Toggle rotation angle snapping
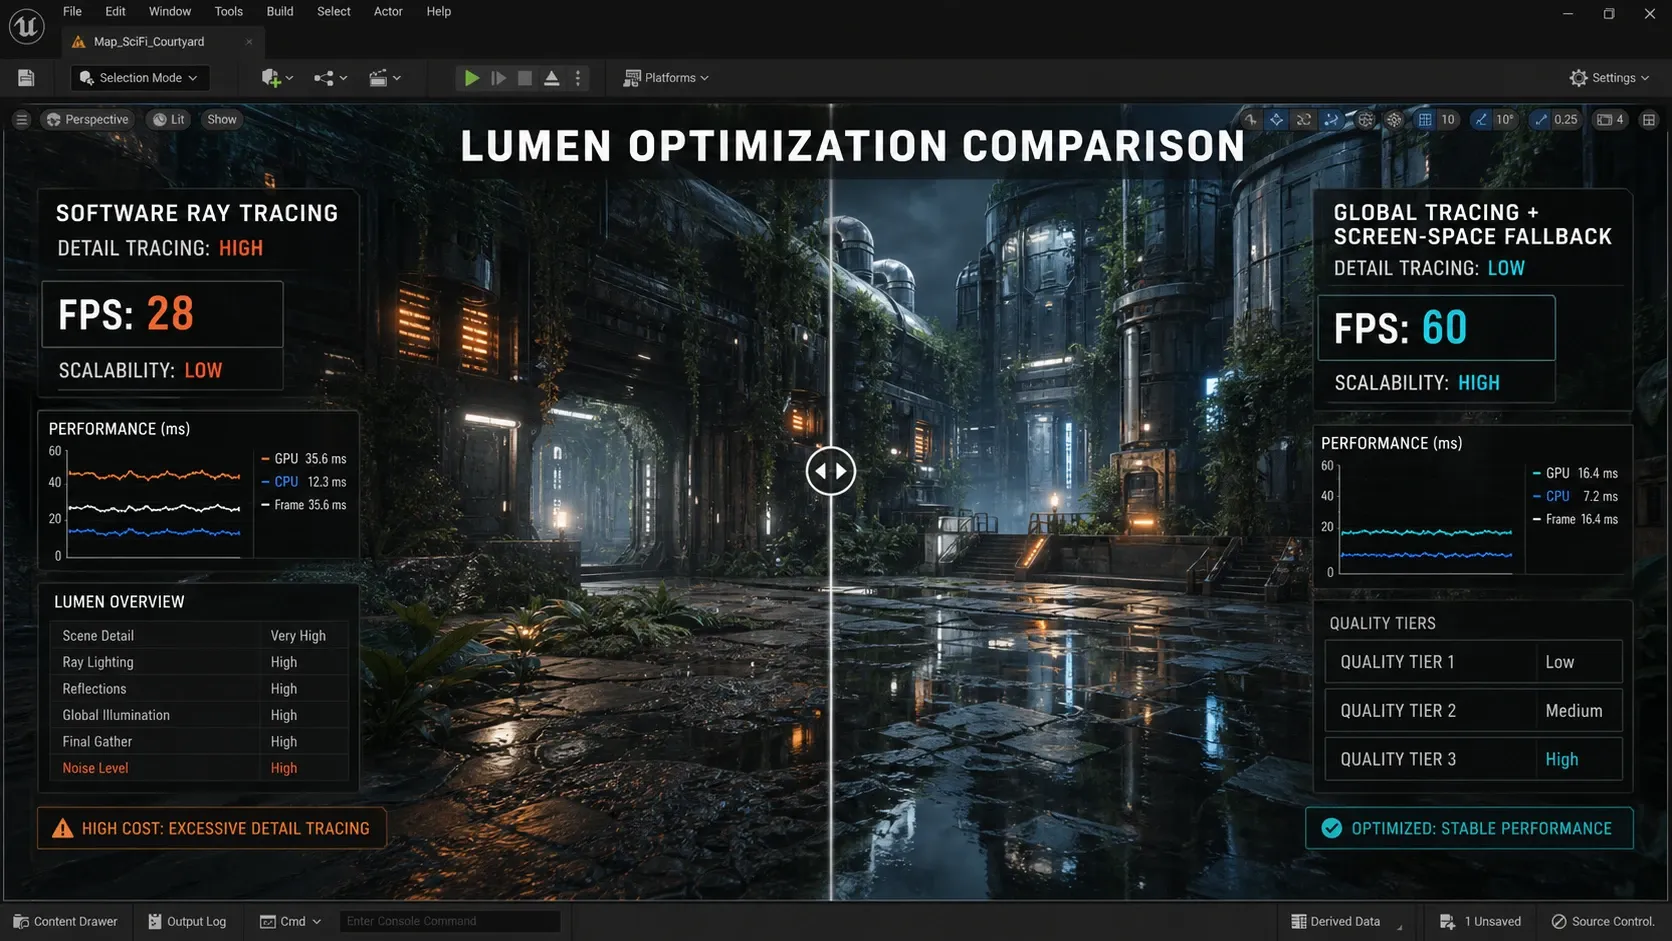The width and height of the screenshot is (1672, 941). pyautogui.click(x=1481, y=119)
